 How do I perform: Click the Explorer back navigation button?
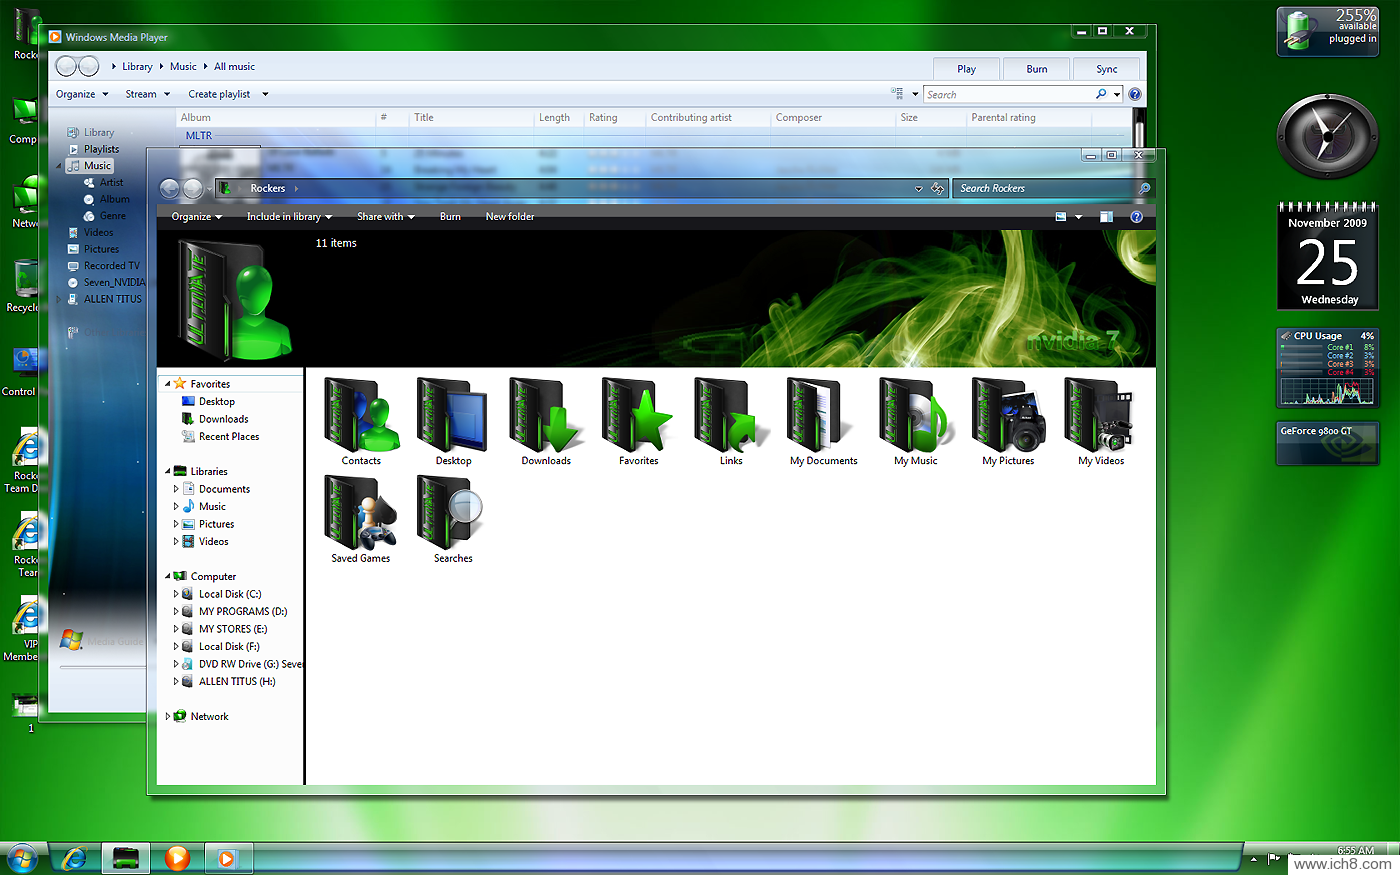(x=169, y=188)
